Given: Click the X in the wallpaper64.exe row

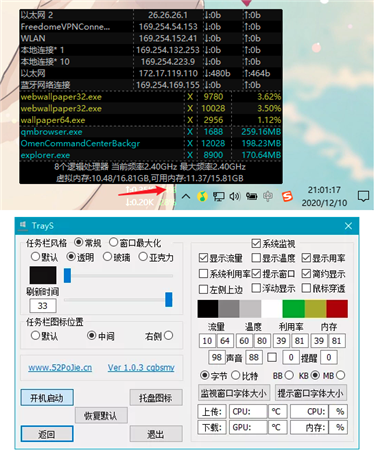Looking at the screenshot, I should (190, 120).
